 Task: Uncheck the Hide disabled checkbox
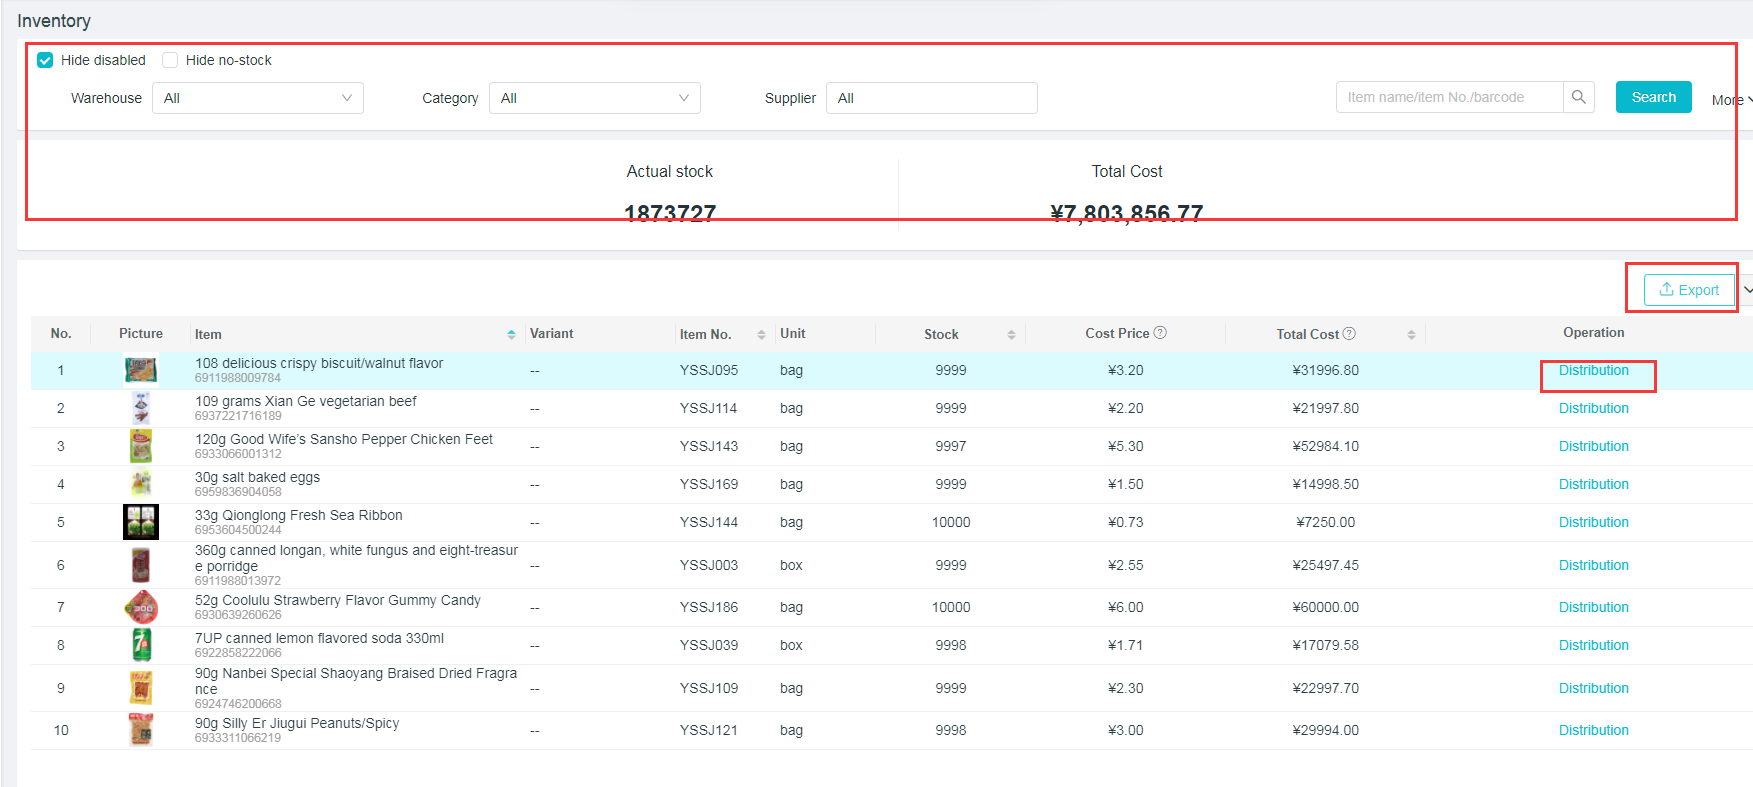tap(45, 60)
